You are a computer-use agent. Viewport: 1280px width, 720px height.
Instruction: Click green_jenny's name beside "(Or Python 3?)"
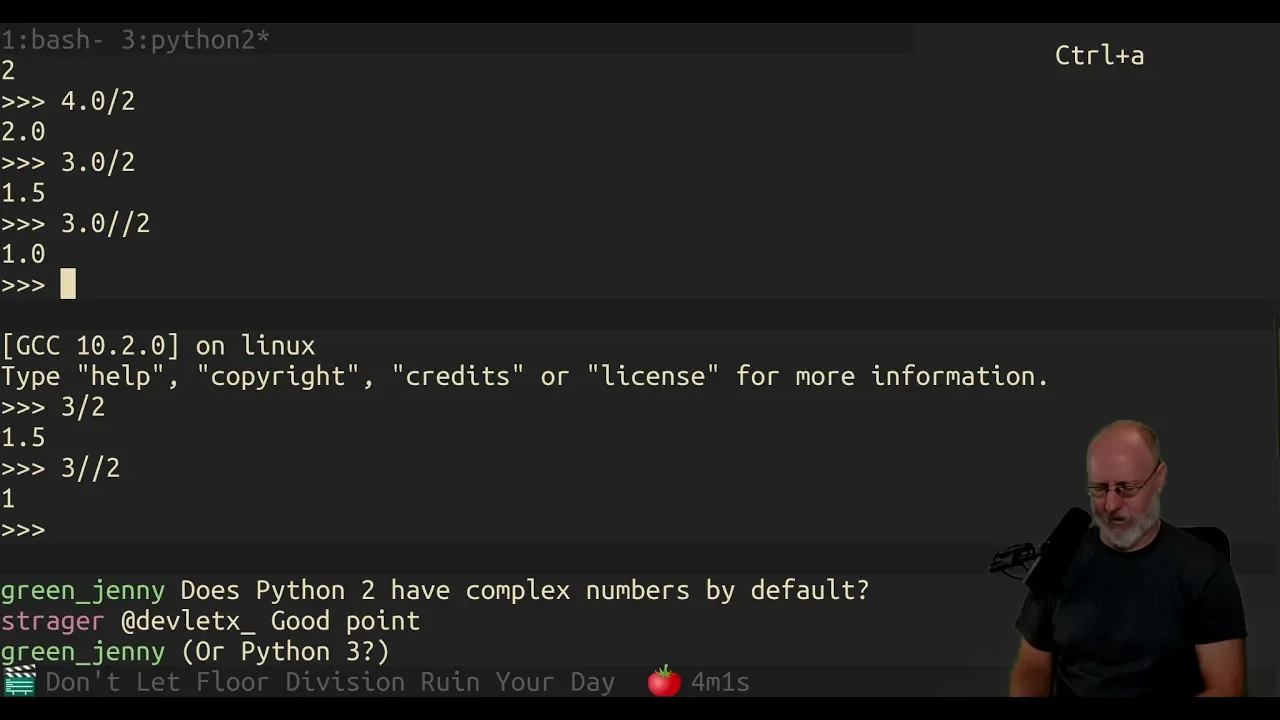pyautogui.click(x=82, y=652)
